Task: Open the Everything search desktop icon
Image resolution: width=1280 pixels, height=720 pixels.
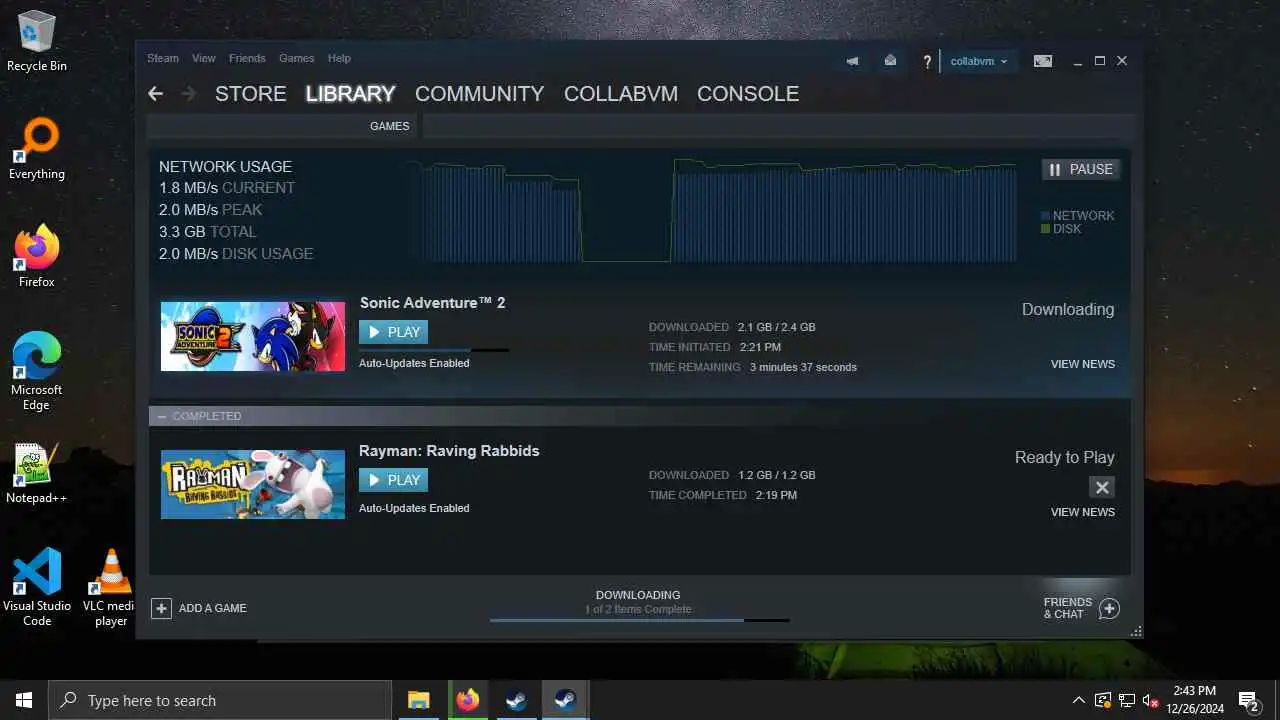Action: (x=37, y=149)
